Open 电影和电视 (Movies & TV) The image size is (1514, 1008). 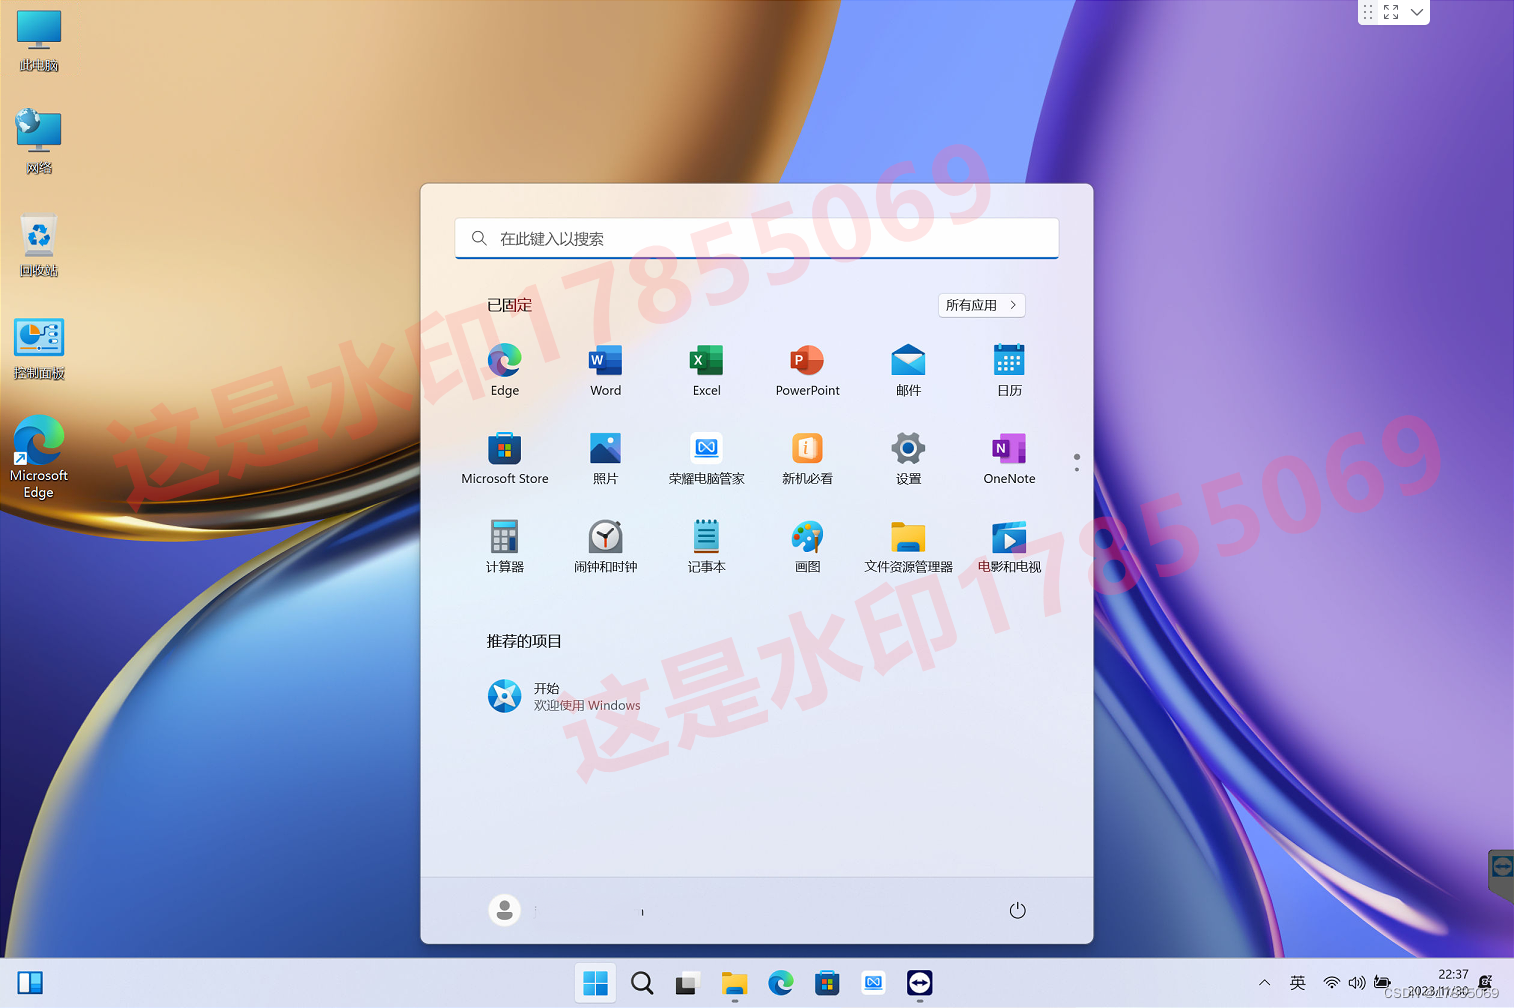click(1008, 545)
